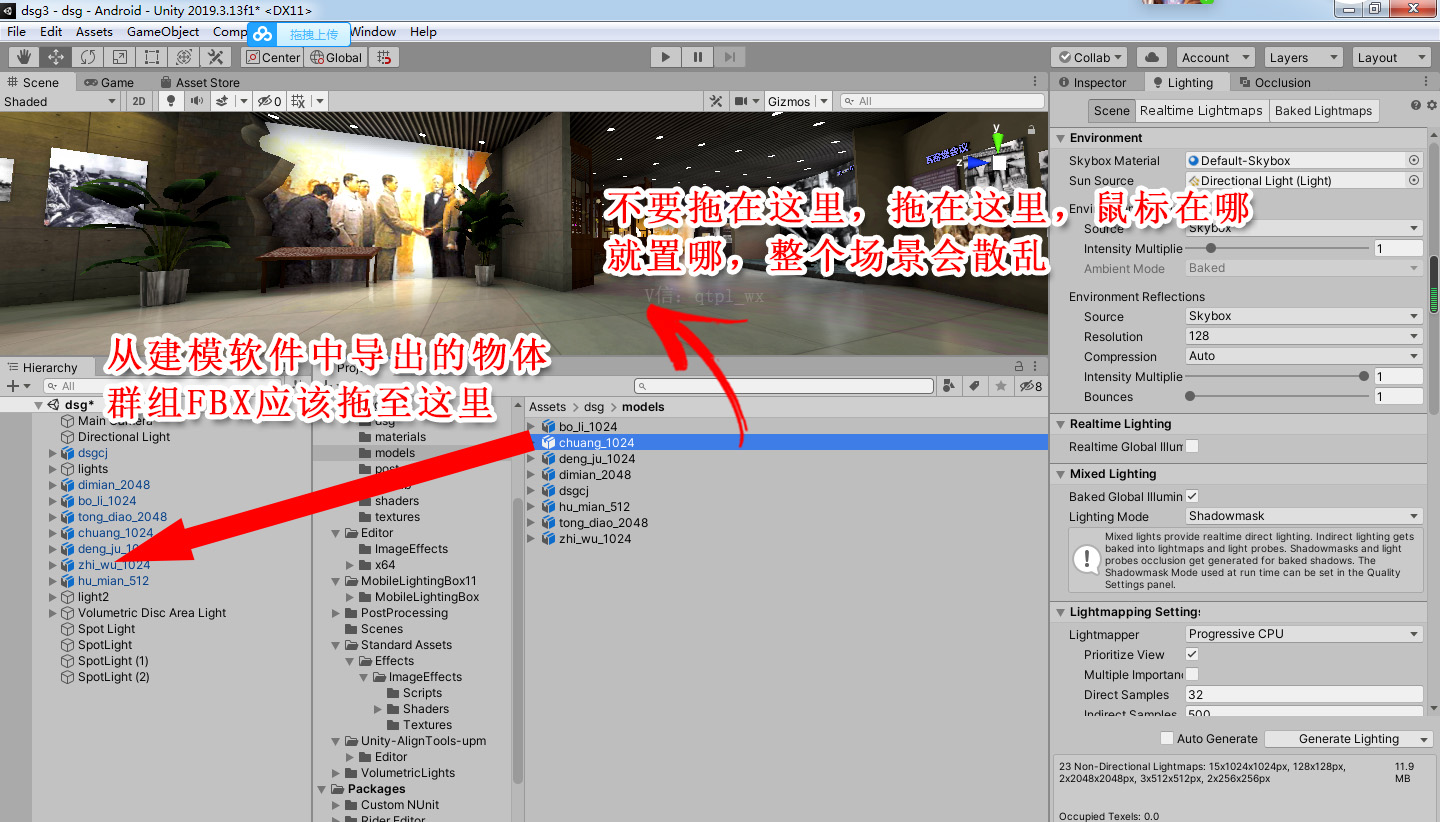
Task: Open Collab dropdown
Action: [1089, 57]
